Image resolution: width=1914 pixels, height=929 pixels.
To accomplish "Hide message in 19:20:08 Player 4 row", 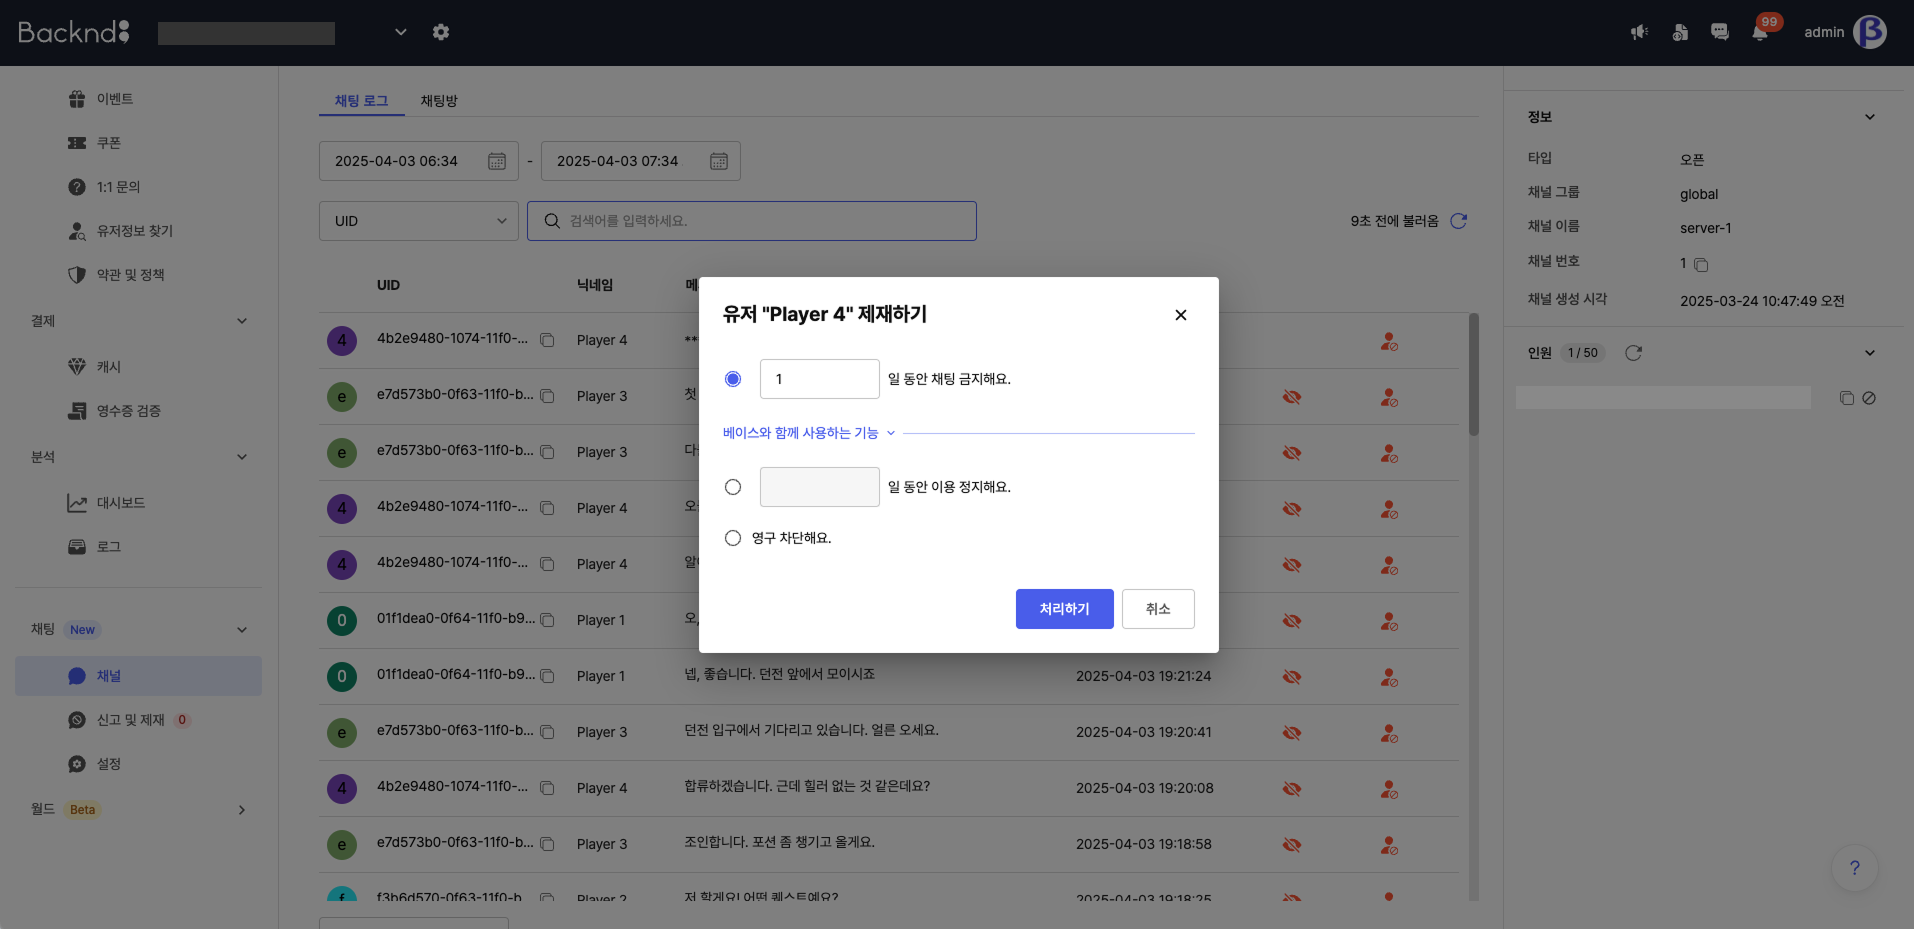I will 1292,789.
